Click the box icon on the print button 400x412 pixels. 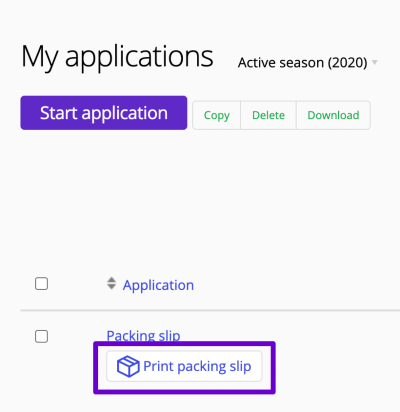tap(128, 366)
